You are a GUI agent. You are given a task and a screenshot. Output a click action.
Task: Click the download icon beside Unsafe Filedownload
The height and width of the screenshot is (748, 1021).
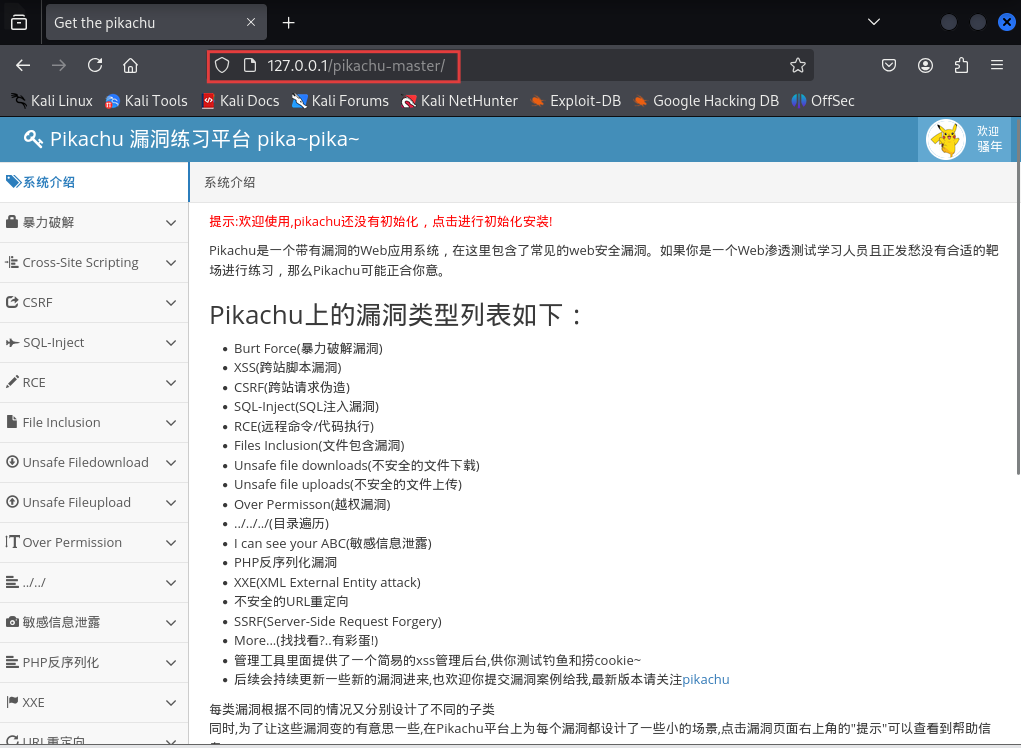pos(12,462)
